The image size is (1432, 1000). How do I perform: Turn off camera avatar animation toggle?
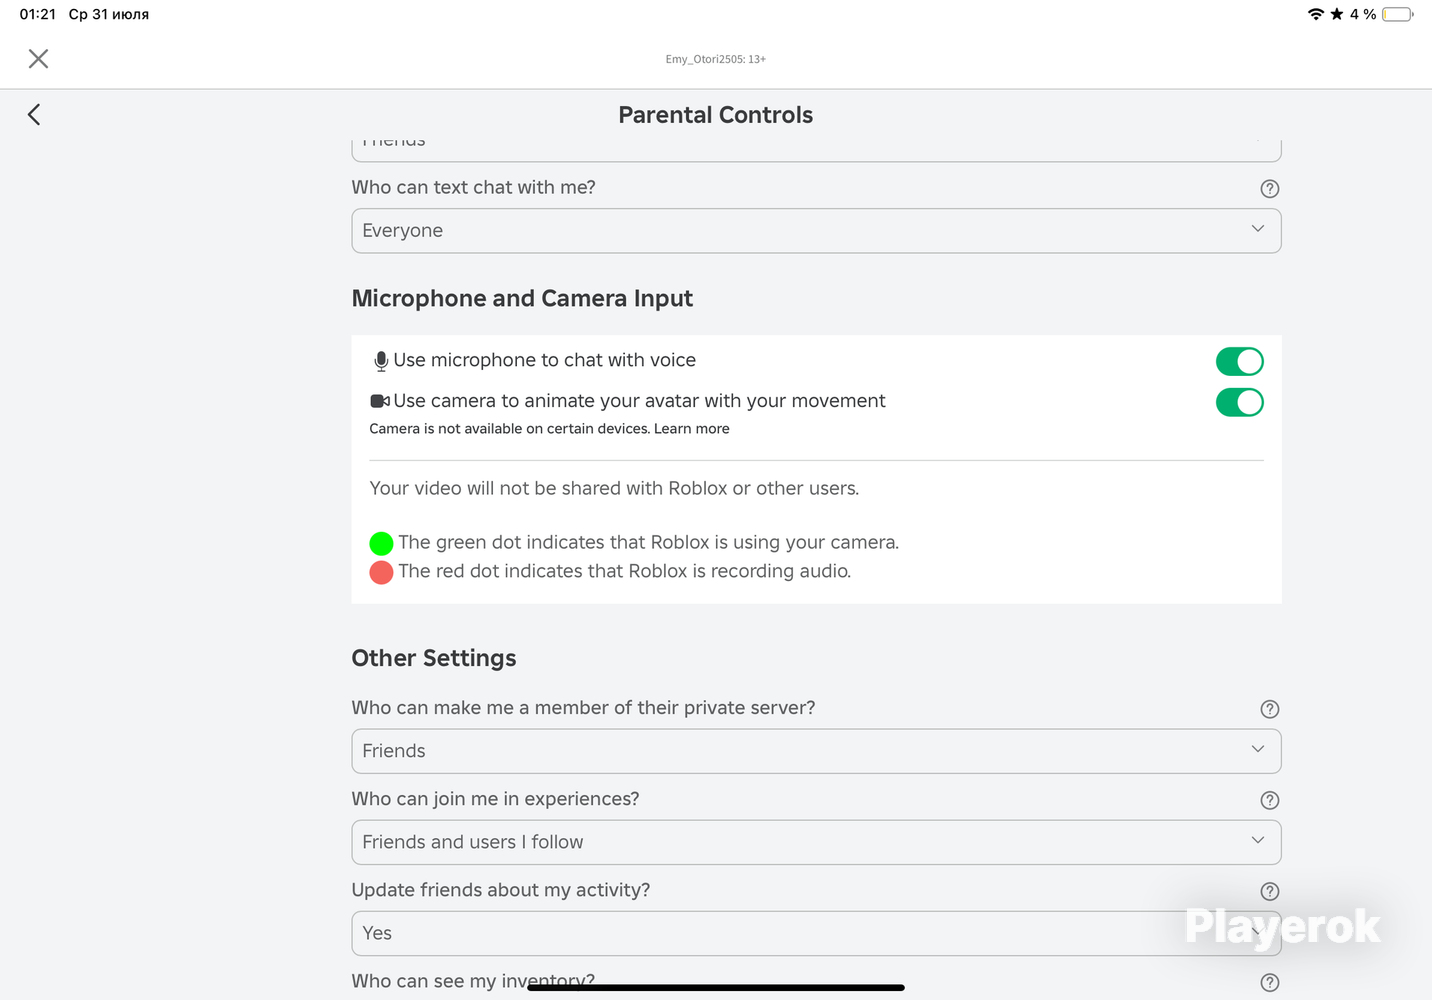(x=1239, y=402)
